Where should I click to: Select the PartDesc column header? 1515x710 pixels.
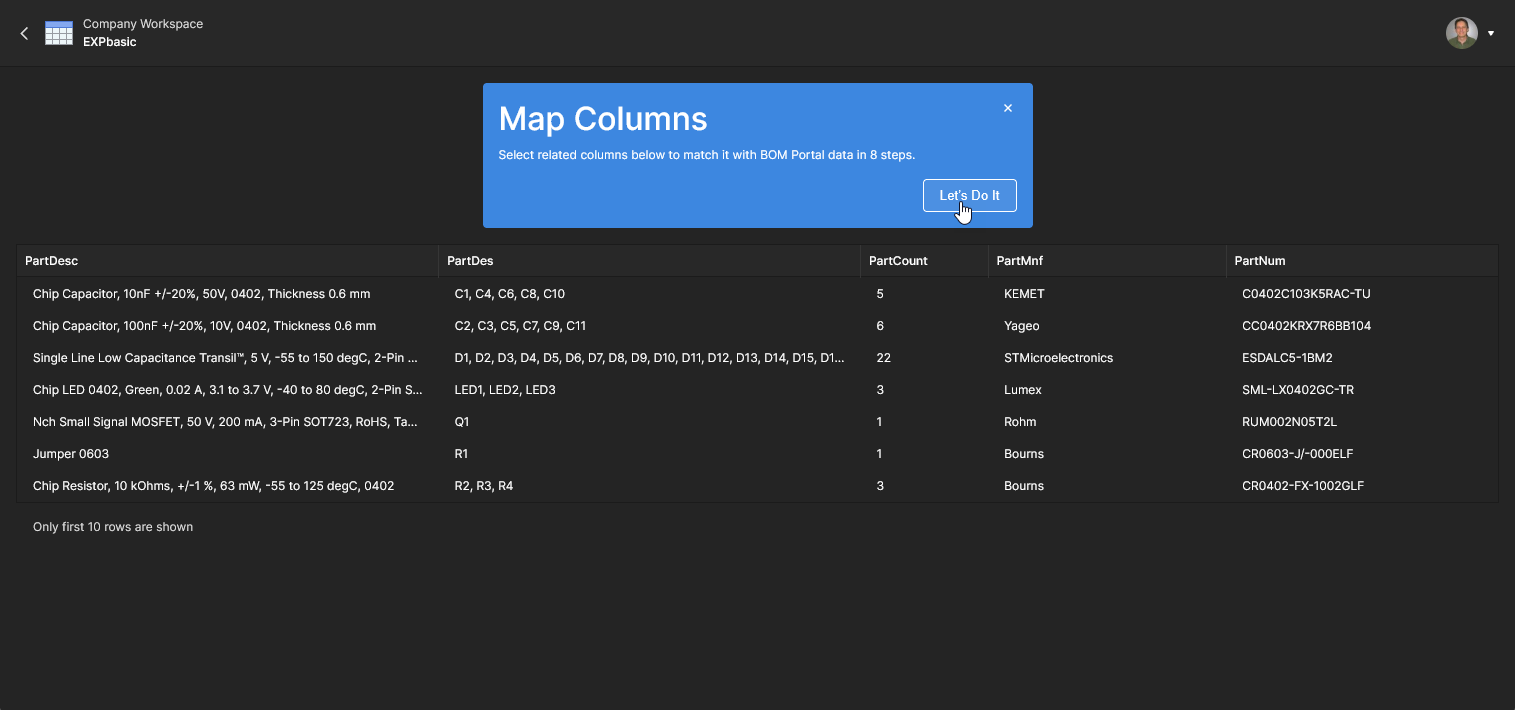point(52,261)
